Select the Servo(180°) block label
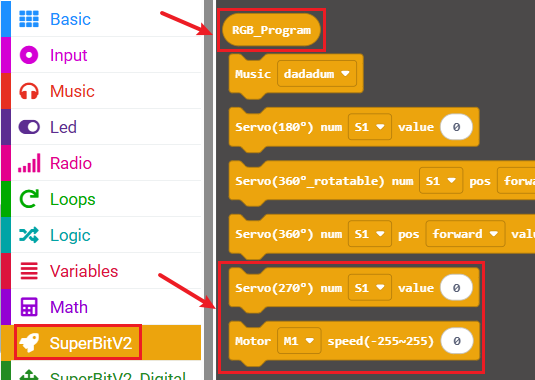The width and height of the screenshot is (535, 380). (x=274, y=127)
